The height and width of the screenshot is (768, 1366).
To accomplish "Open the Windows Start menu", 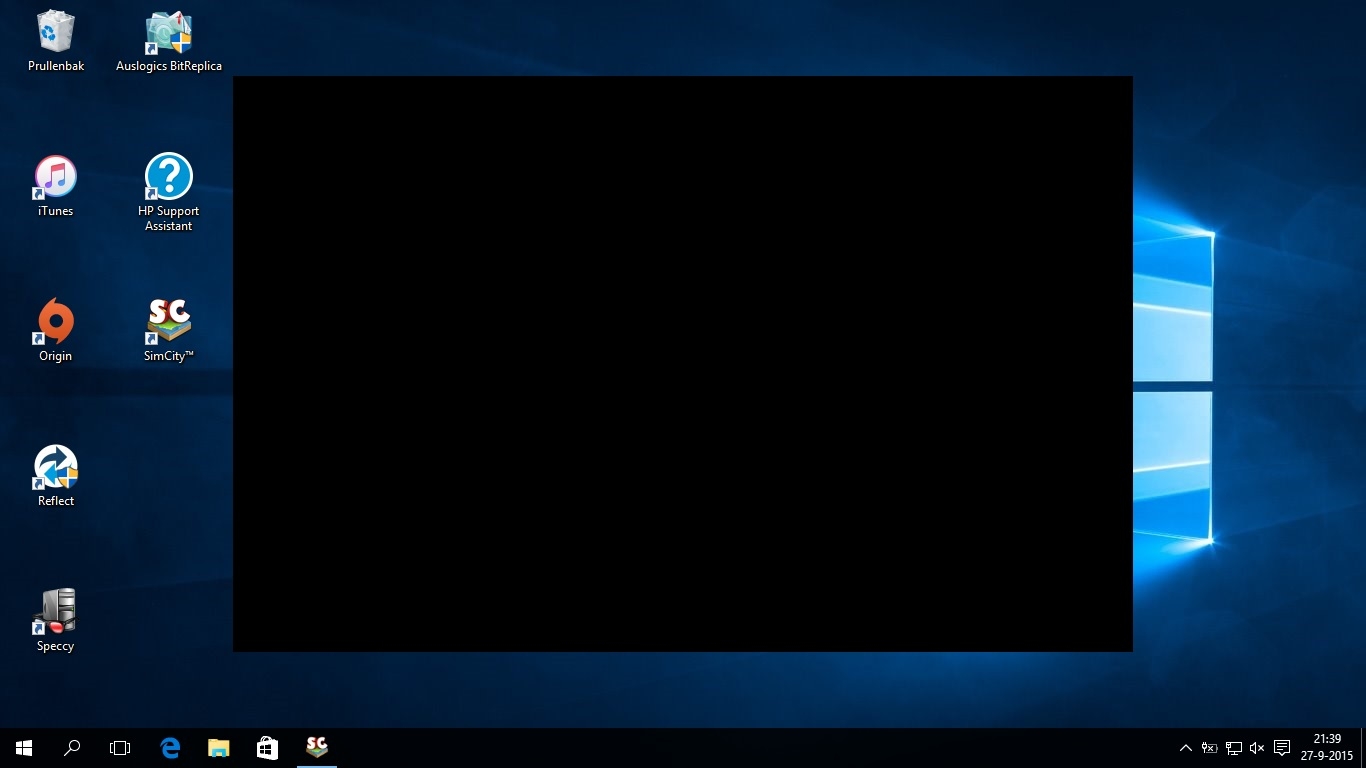I will pos(24,748).
